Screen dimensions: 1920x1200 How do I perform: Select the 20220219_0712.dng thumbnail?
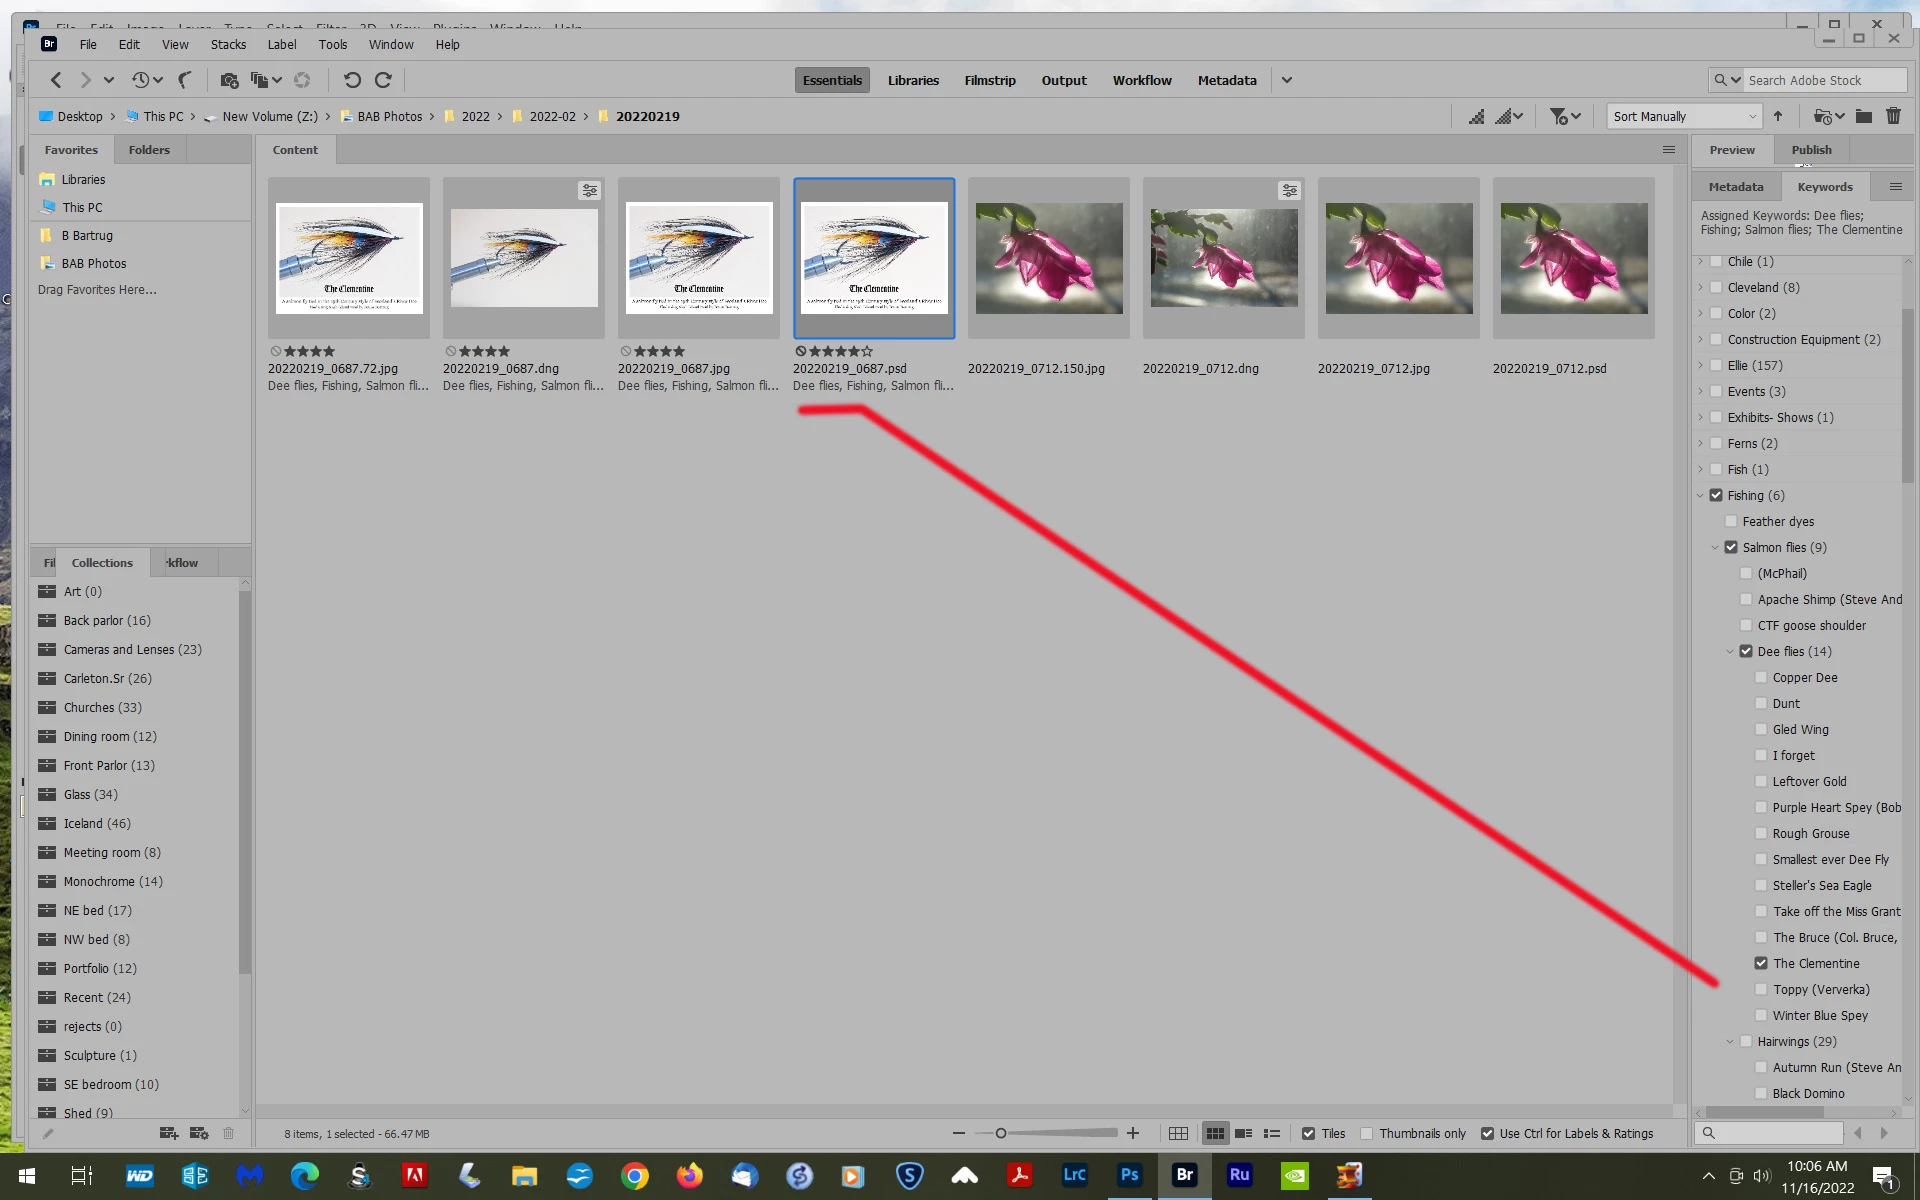1223,258
